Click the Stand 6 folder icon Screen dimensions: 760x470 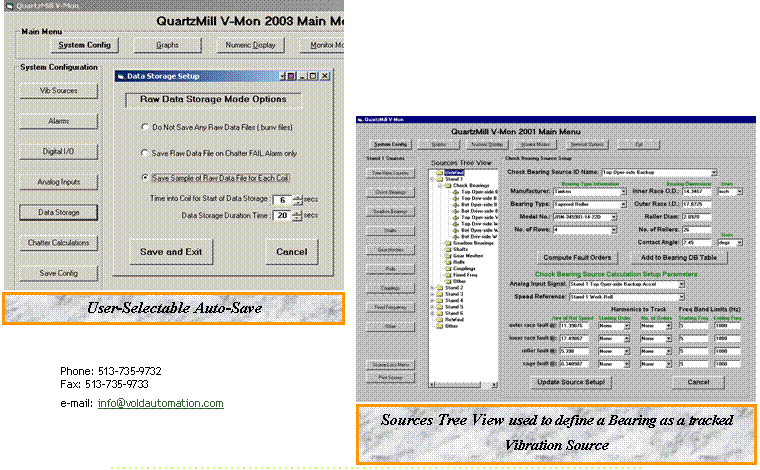coord(440,313)
